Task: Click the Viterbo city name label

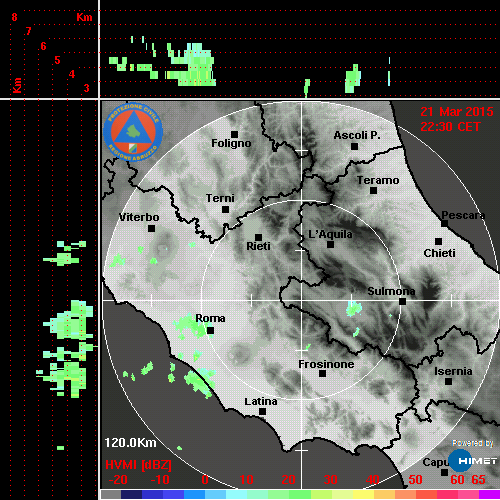Action: (x=139, y=217)
